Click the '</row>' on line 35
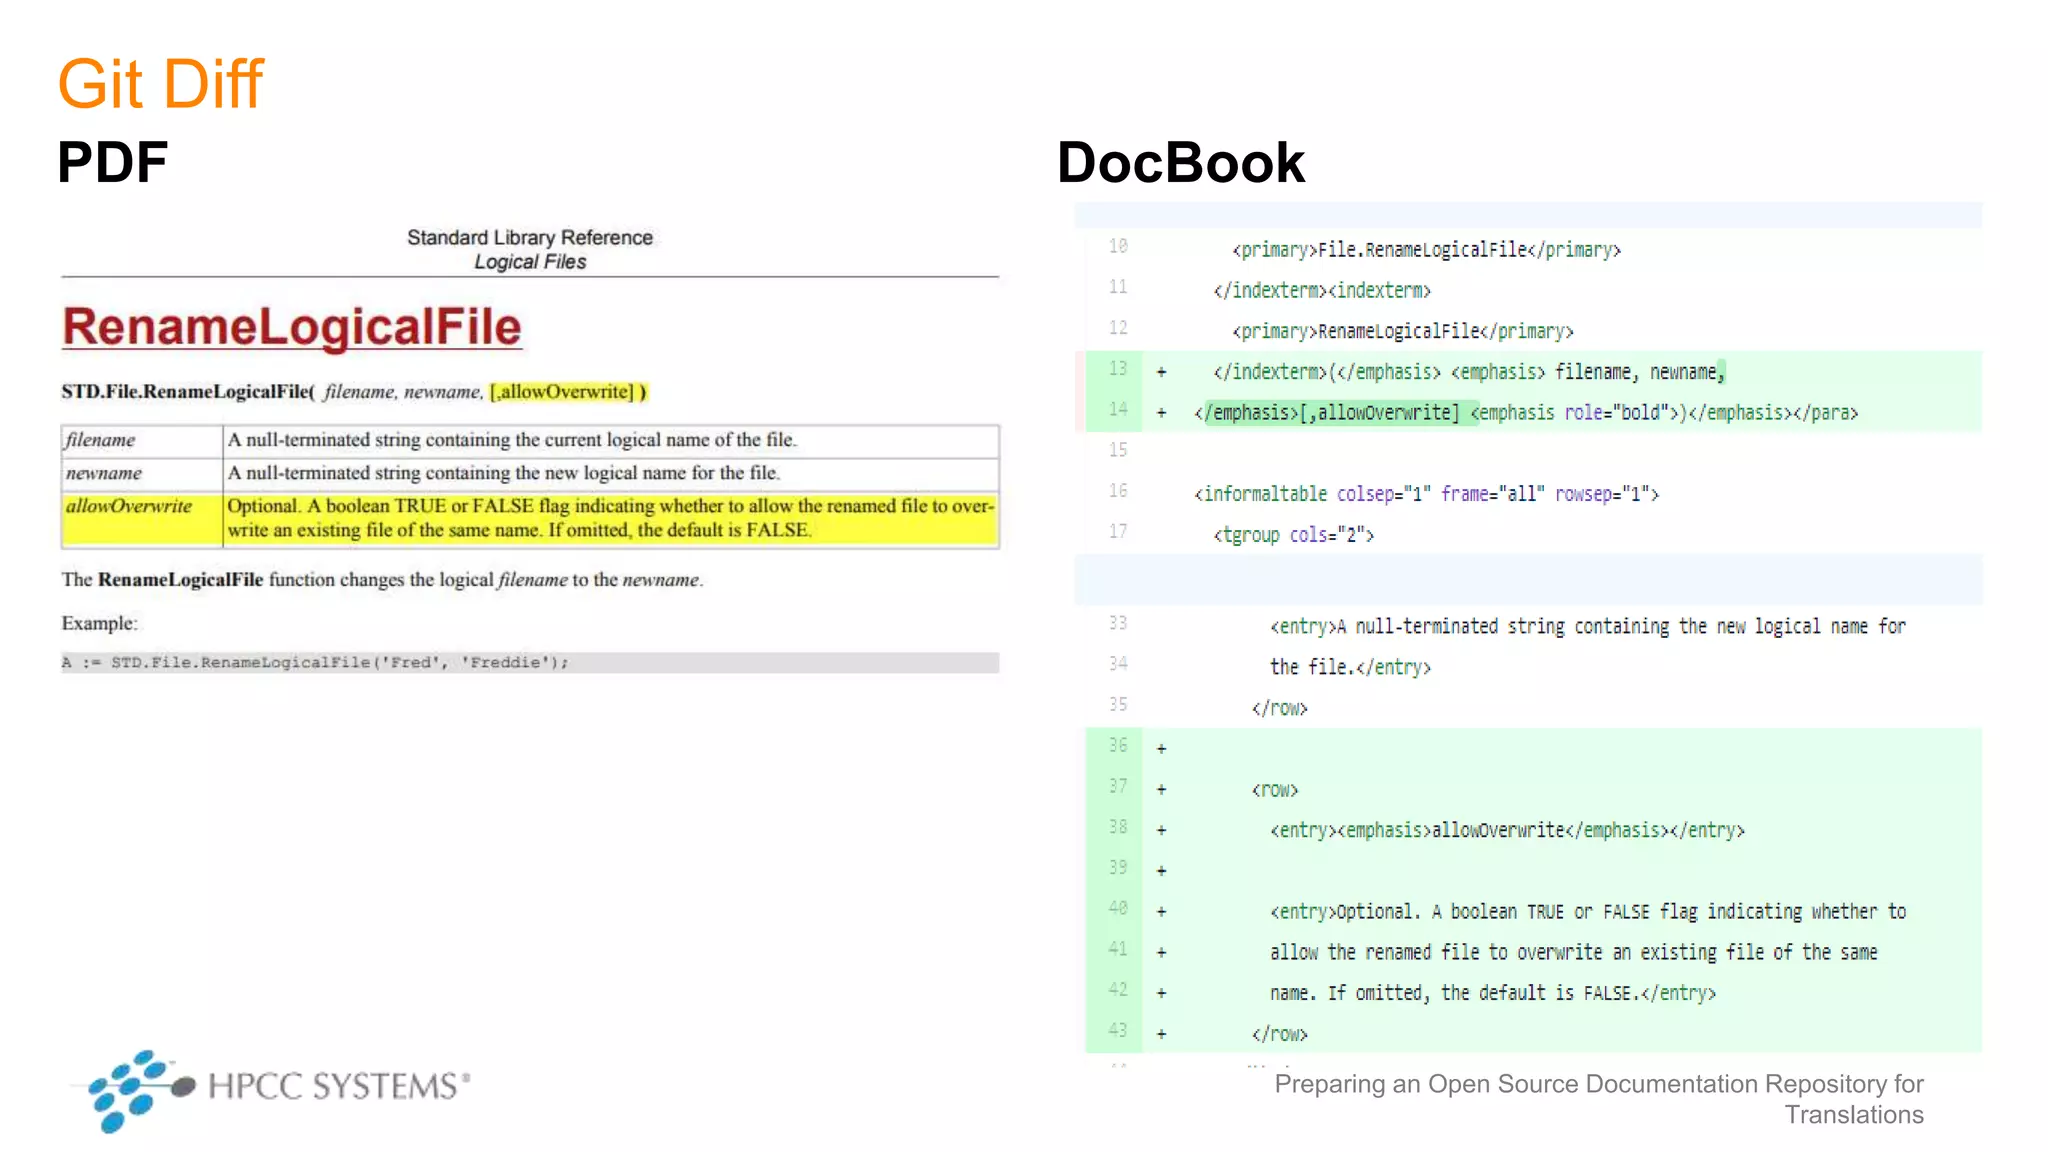2048x1152 pixels. pos(1280,708)
